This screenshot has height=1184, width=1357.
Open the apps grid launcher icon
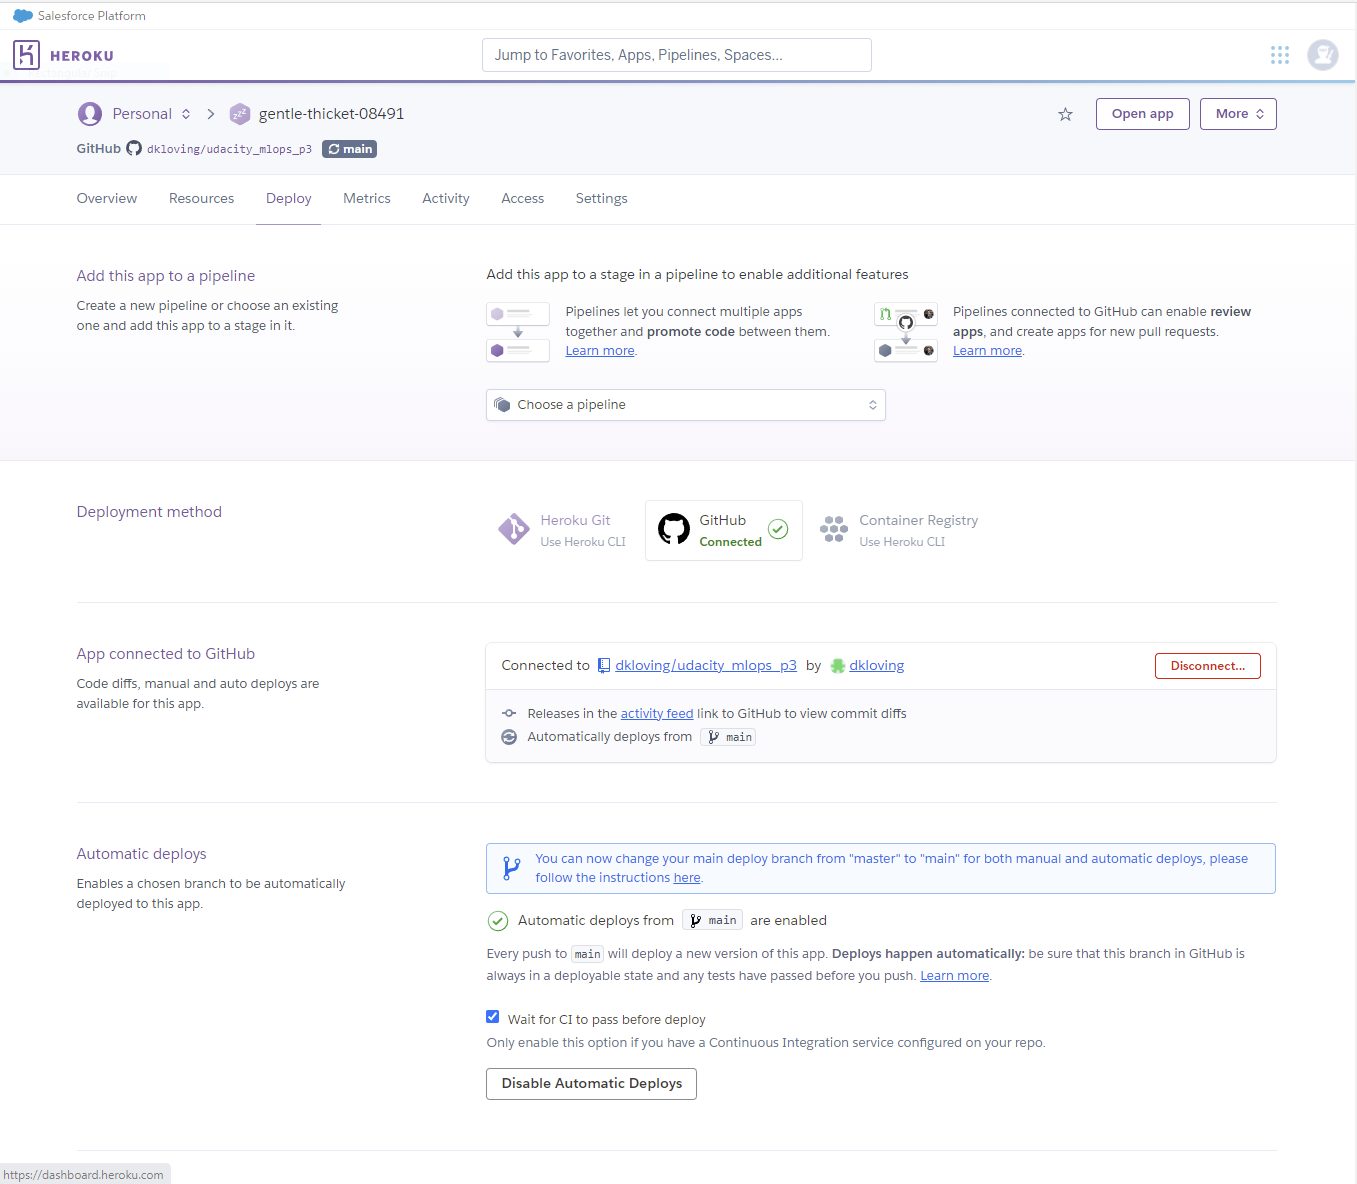click(1280, 55)
